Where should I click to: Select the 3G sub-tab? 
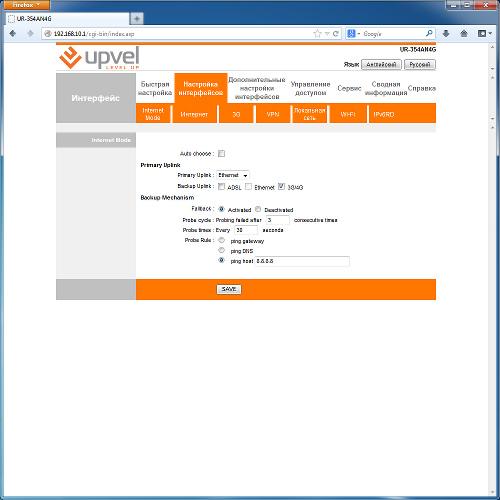click(x=236, y=114)
